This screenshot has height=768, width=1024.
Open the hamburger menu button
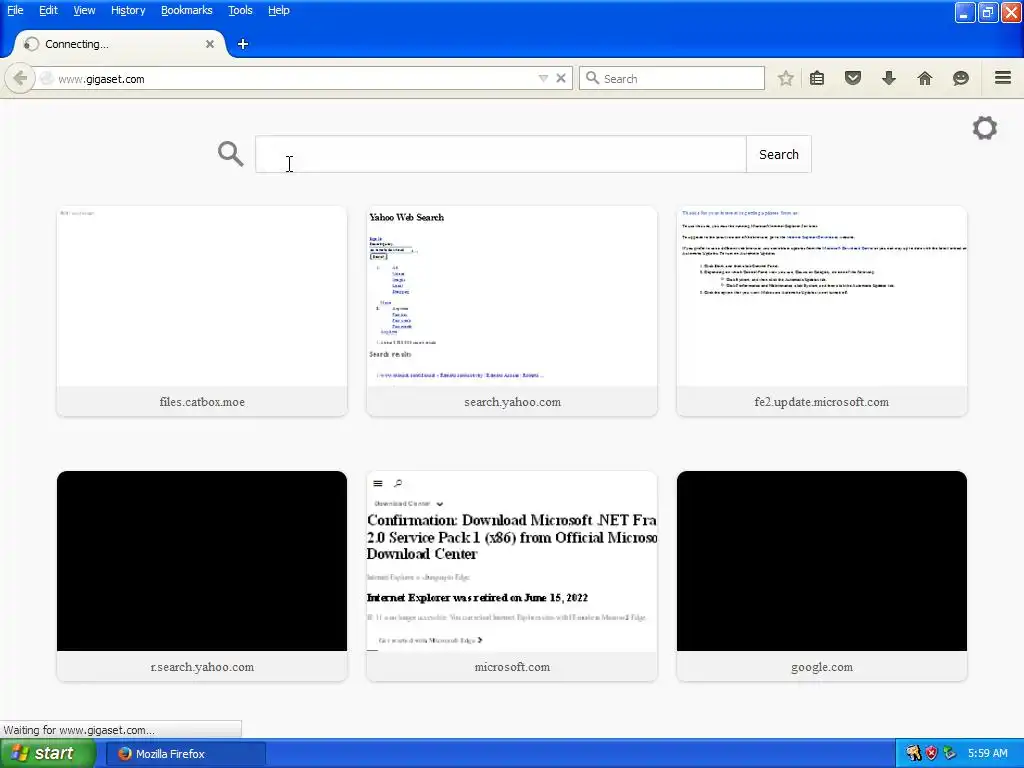pos(1003,78)
